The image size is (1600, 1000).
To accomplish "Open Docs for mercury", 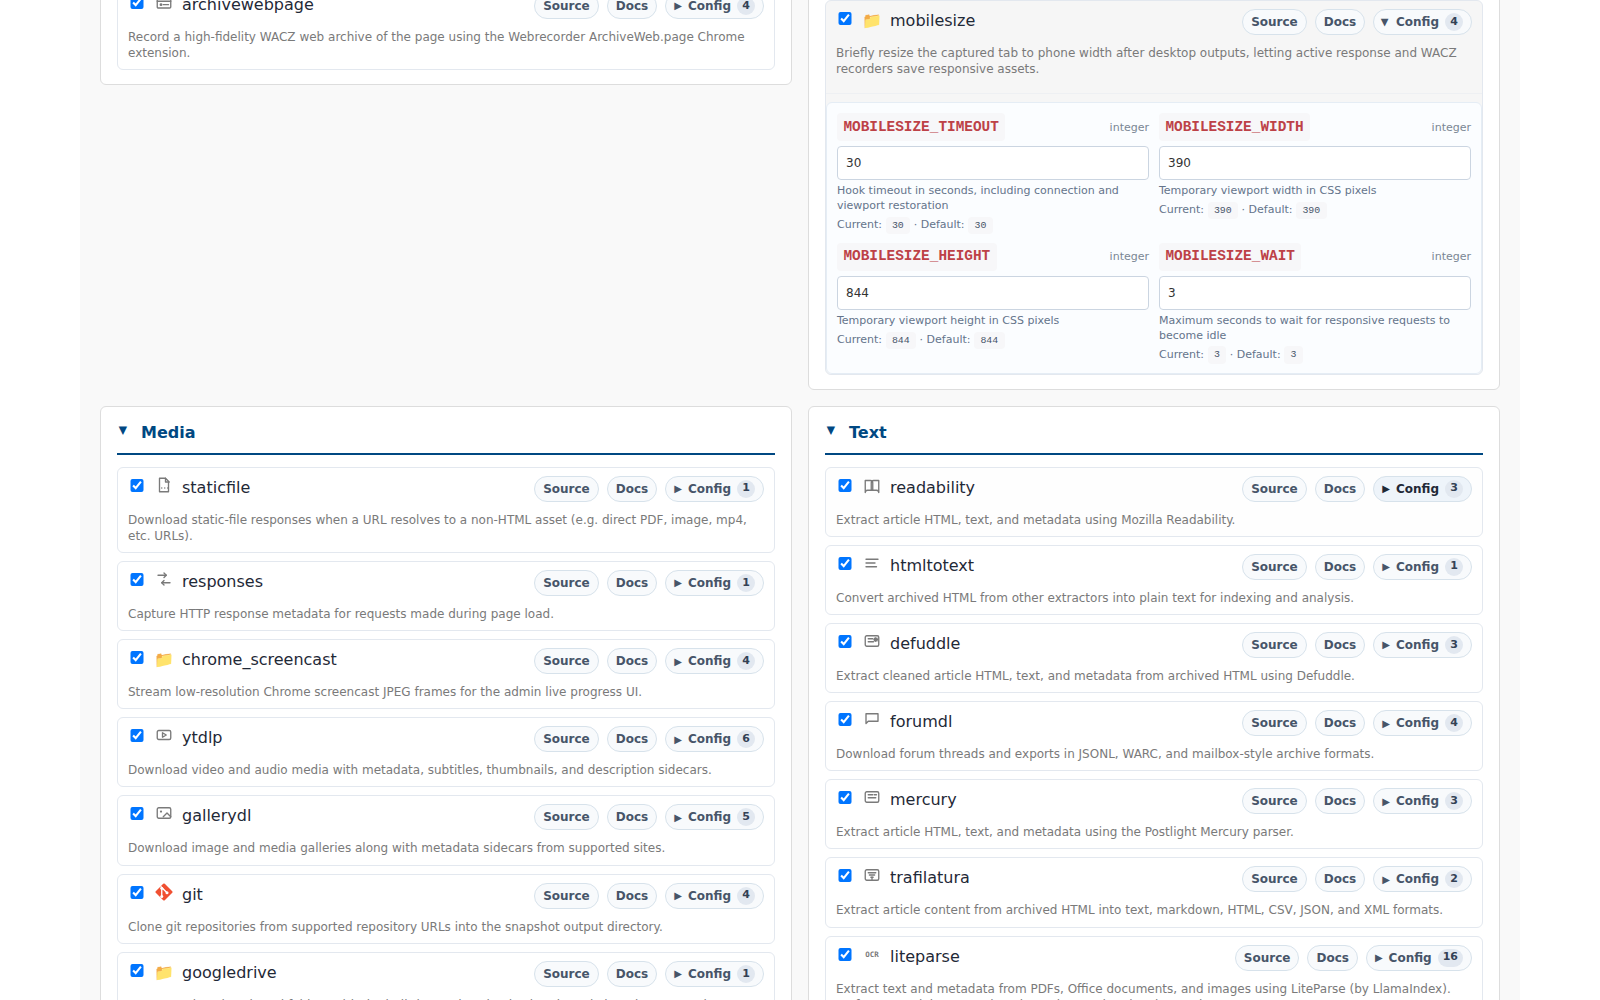I will [x=1340, y=801].
